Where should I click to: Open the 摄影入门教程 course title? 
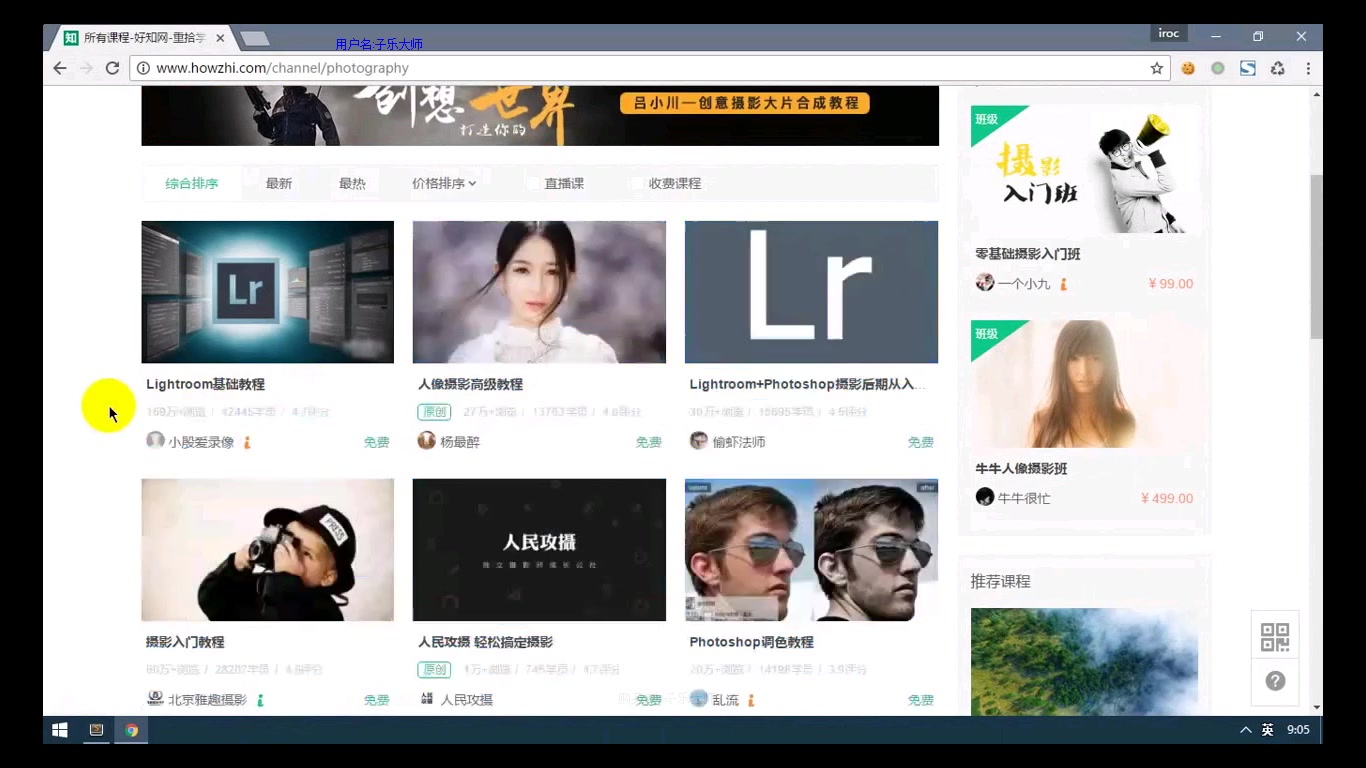tap(186, 642)
